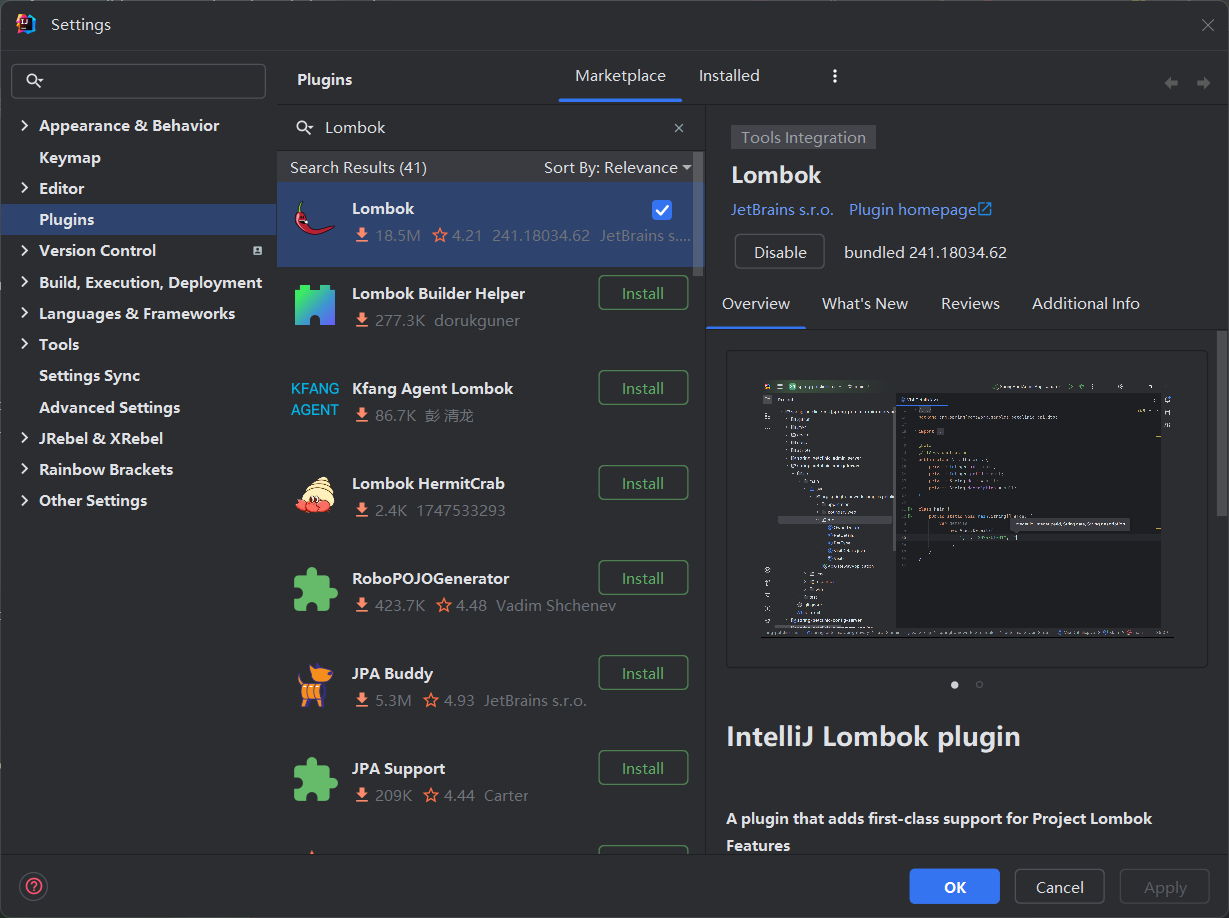
Task: Click the plugin search magnifier icon
Action: point(305,128)
